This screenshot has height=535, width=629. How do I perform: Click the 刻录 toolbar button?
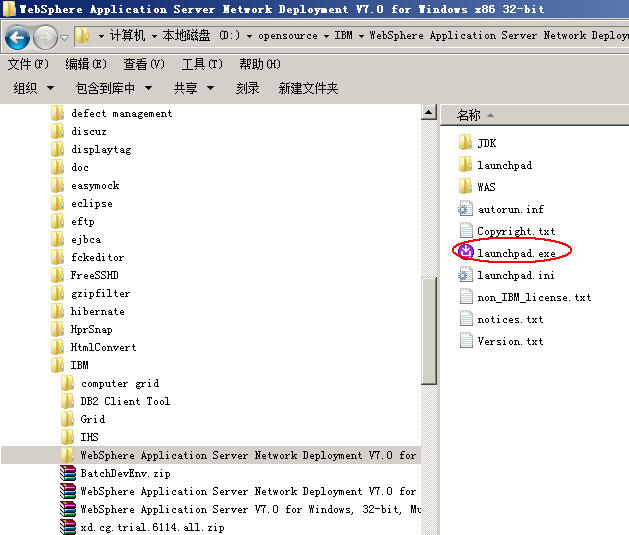(x=247, y=88)
